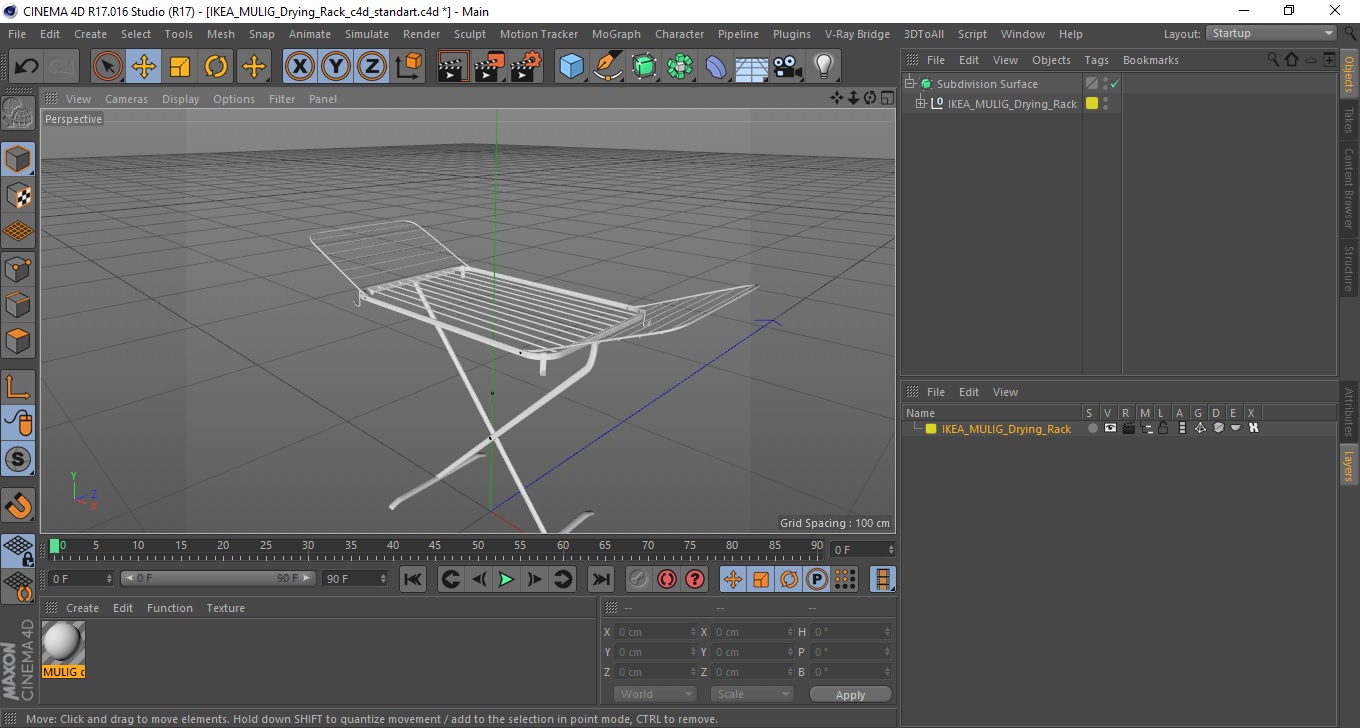Toggle Snap magnet icon

pos(18,505)
